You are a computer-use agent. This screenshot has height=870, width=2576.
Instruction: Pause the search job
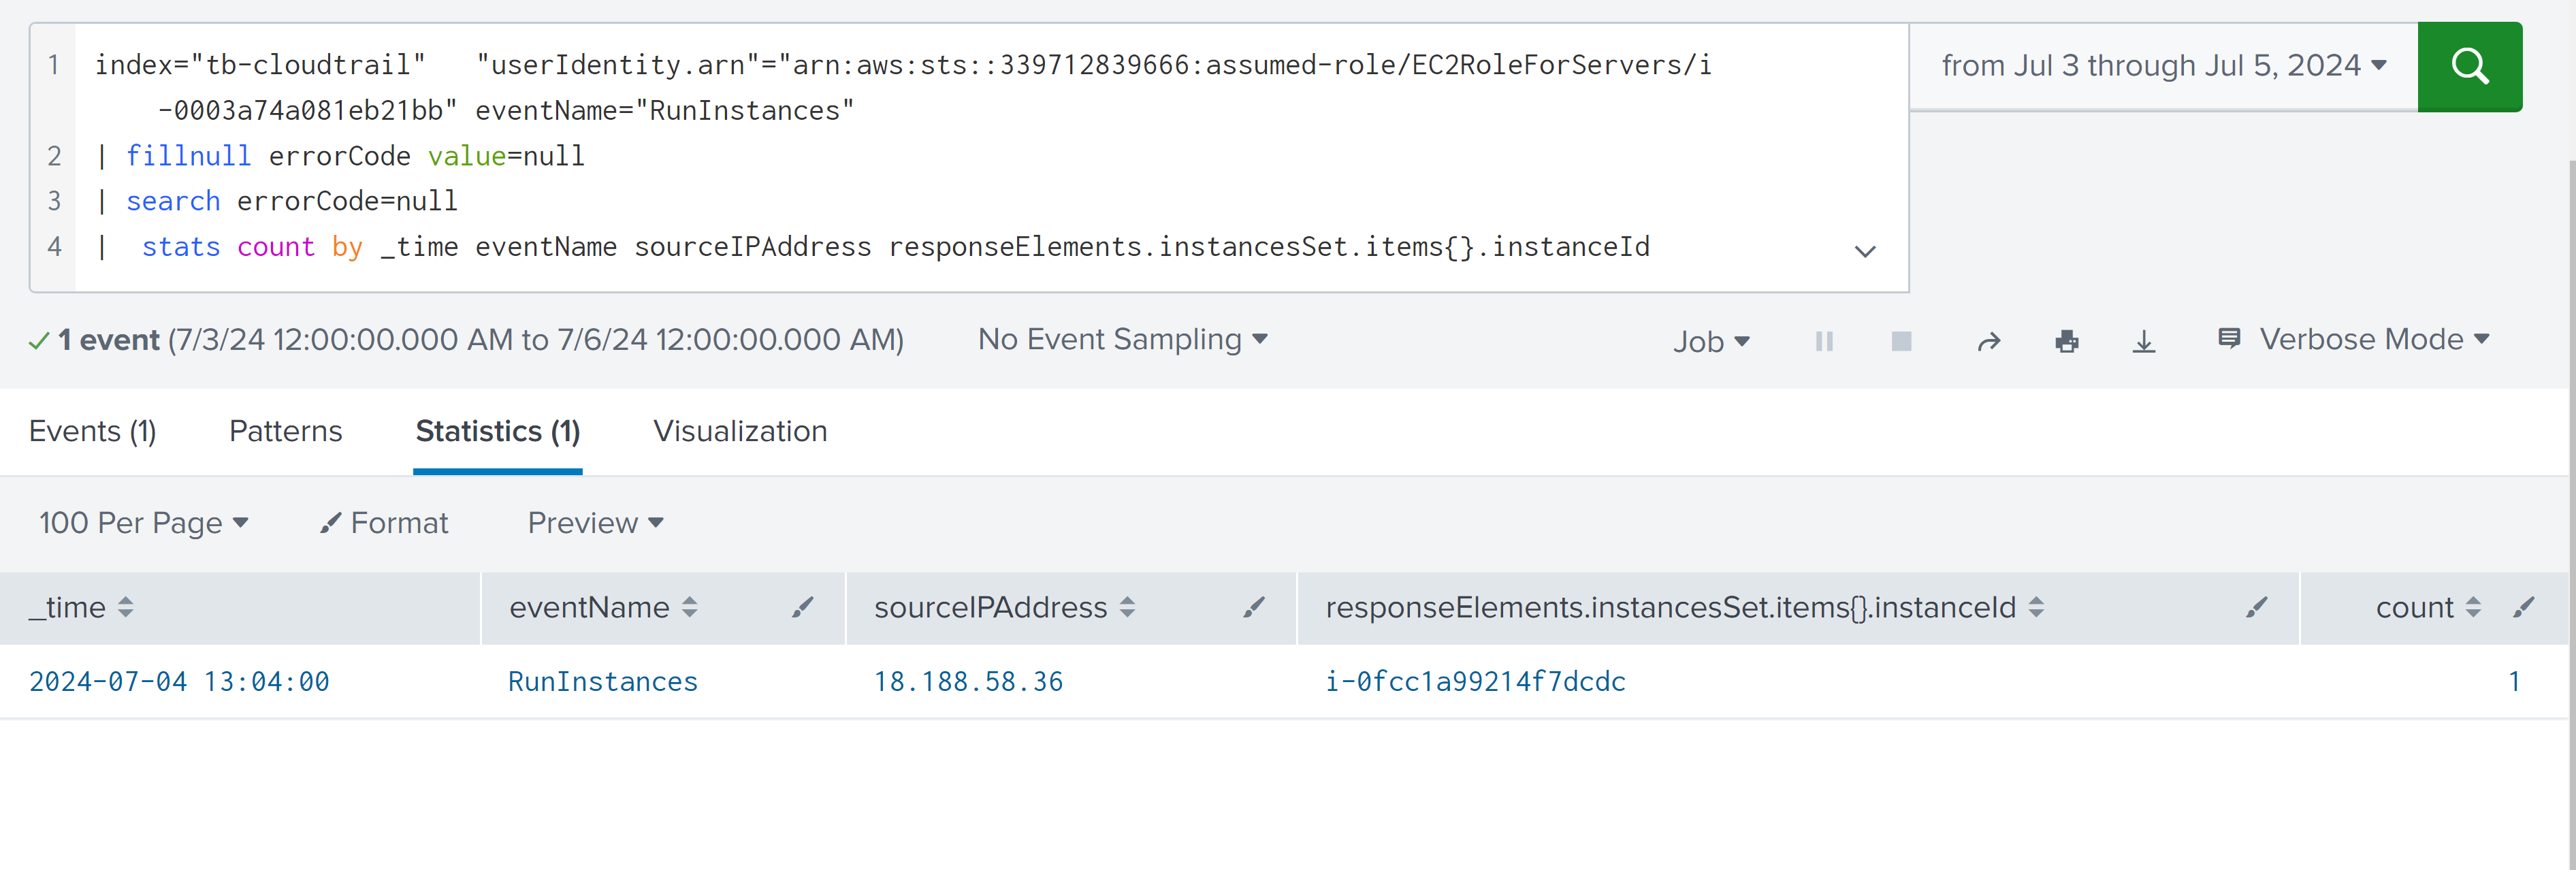click(1823, 342)
